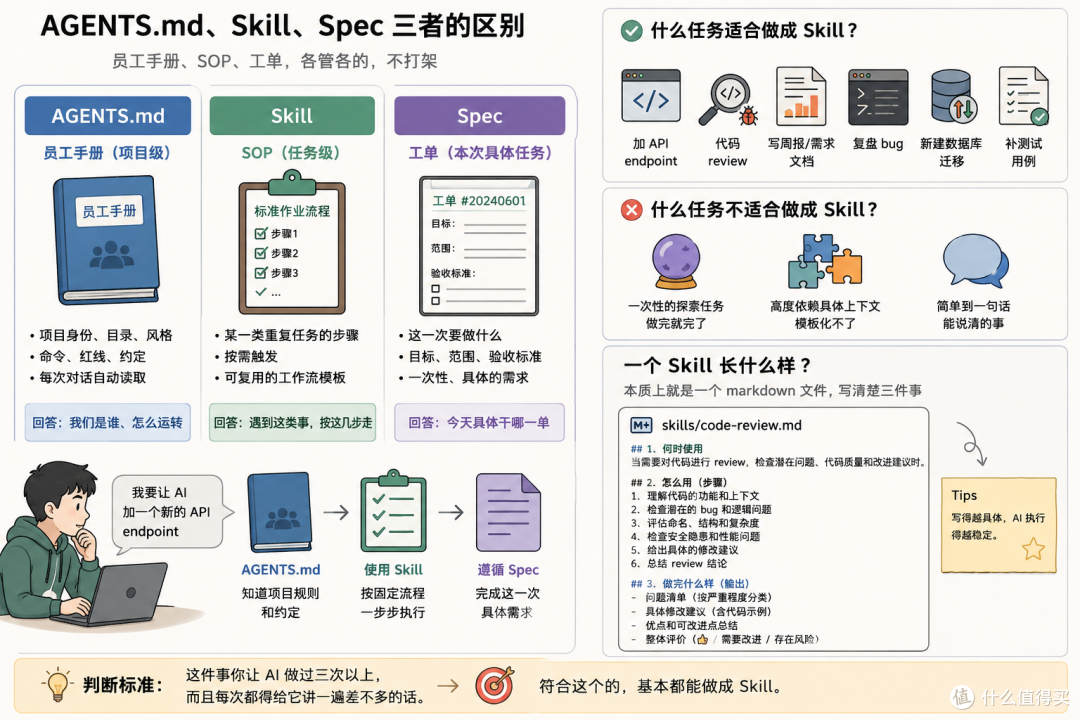Click the magnifier bug icon above 代码 review
This screenshot has height=720, width=1080.
(x=728, y=100)
